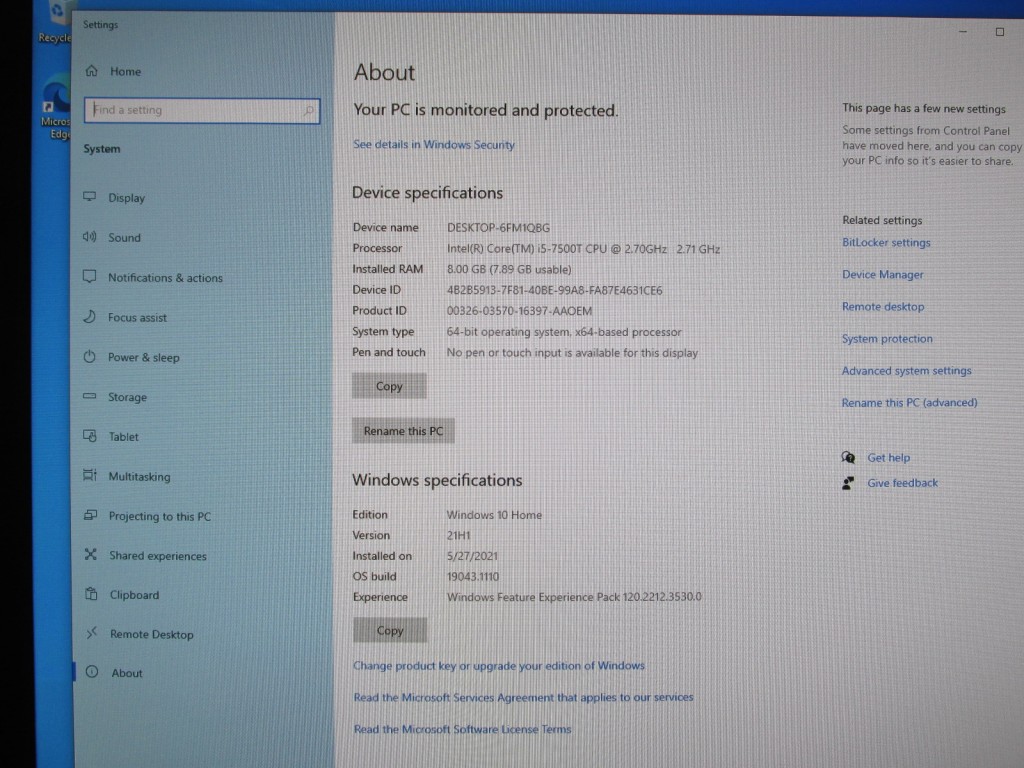
Task: Open Remote desktop related setting link
Action: pos(883,306)
